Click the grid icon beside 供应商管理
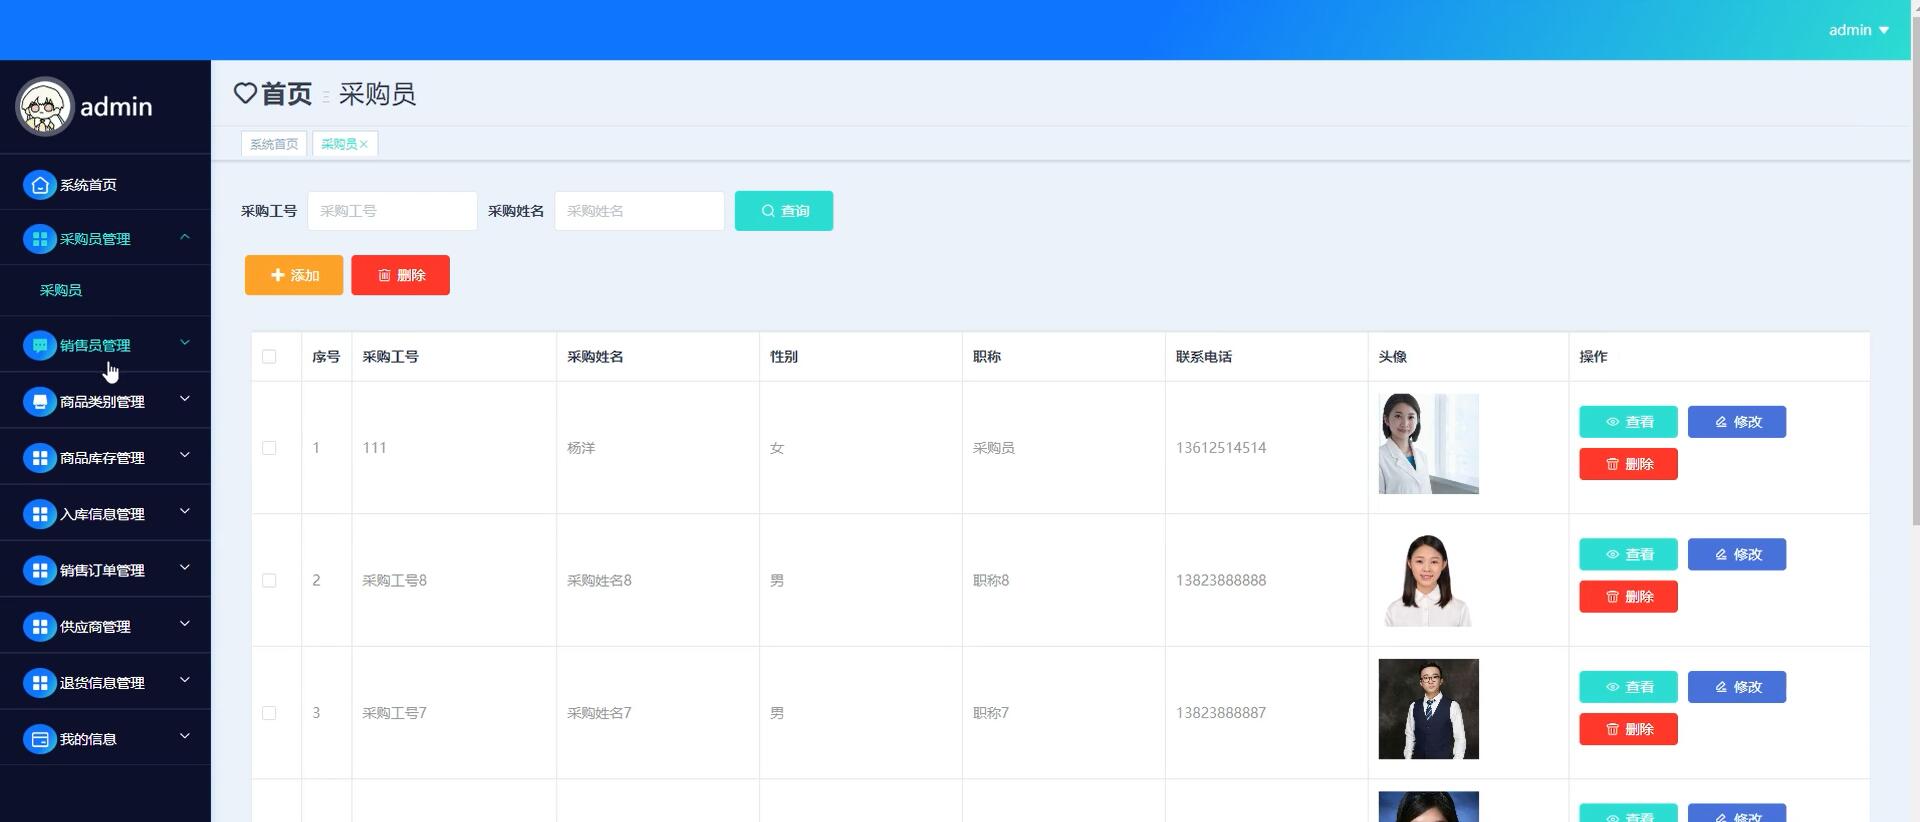The width and height of the screenshot is (1920, 822). click(39, 627)
